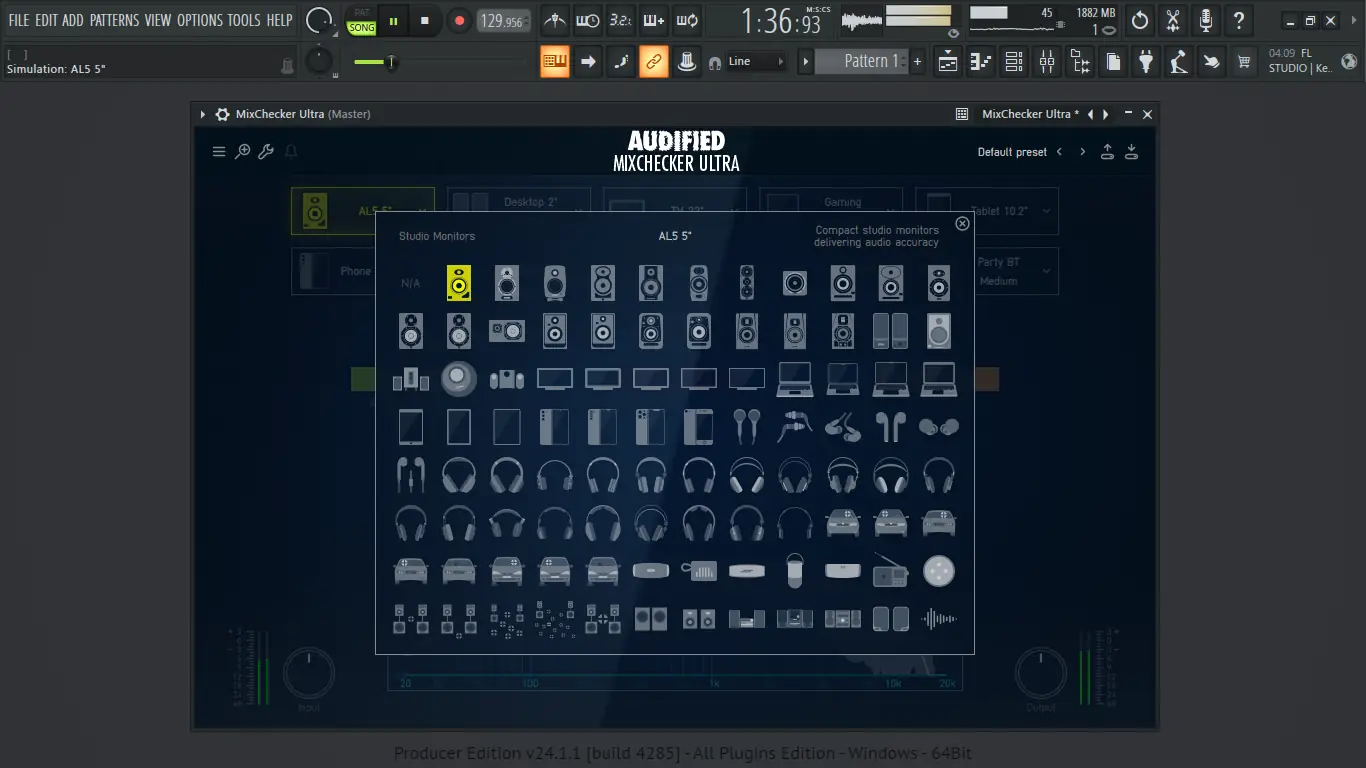Image resolution: width=1366 pixels, height=768 pixels.
Task: Open the FL Studio mixer view
Action: pos(1047,62)
